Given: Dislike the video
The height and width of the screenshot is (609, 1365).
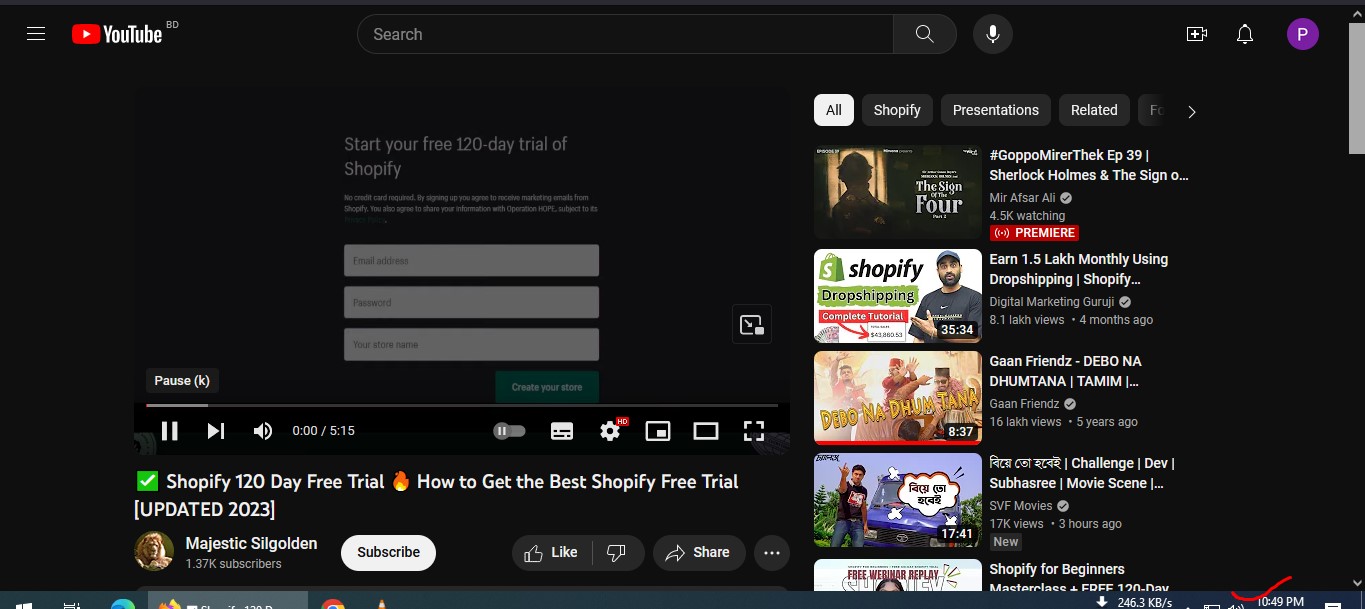Looking at the screenshot, I should pos(617,552).
